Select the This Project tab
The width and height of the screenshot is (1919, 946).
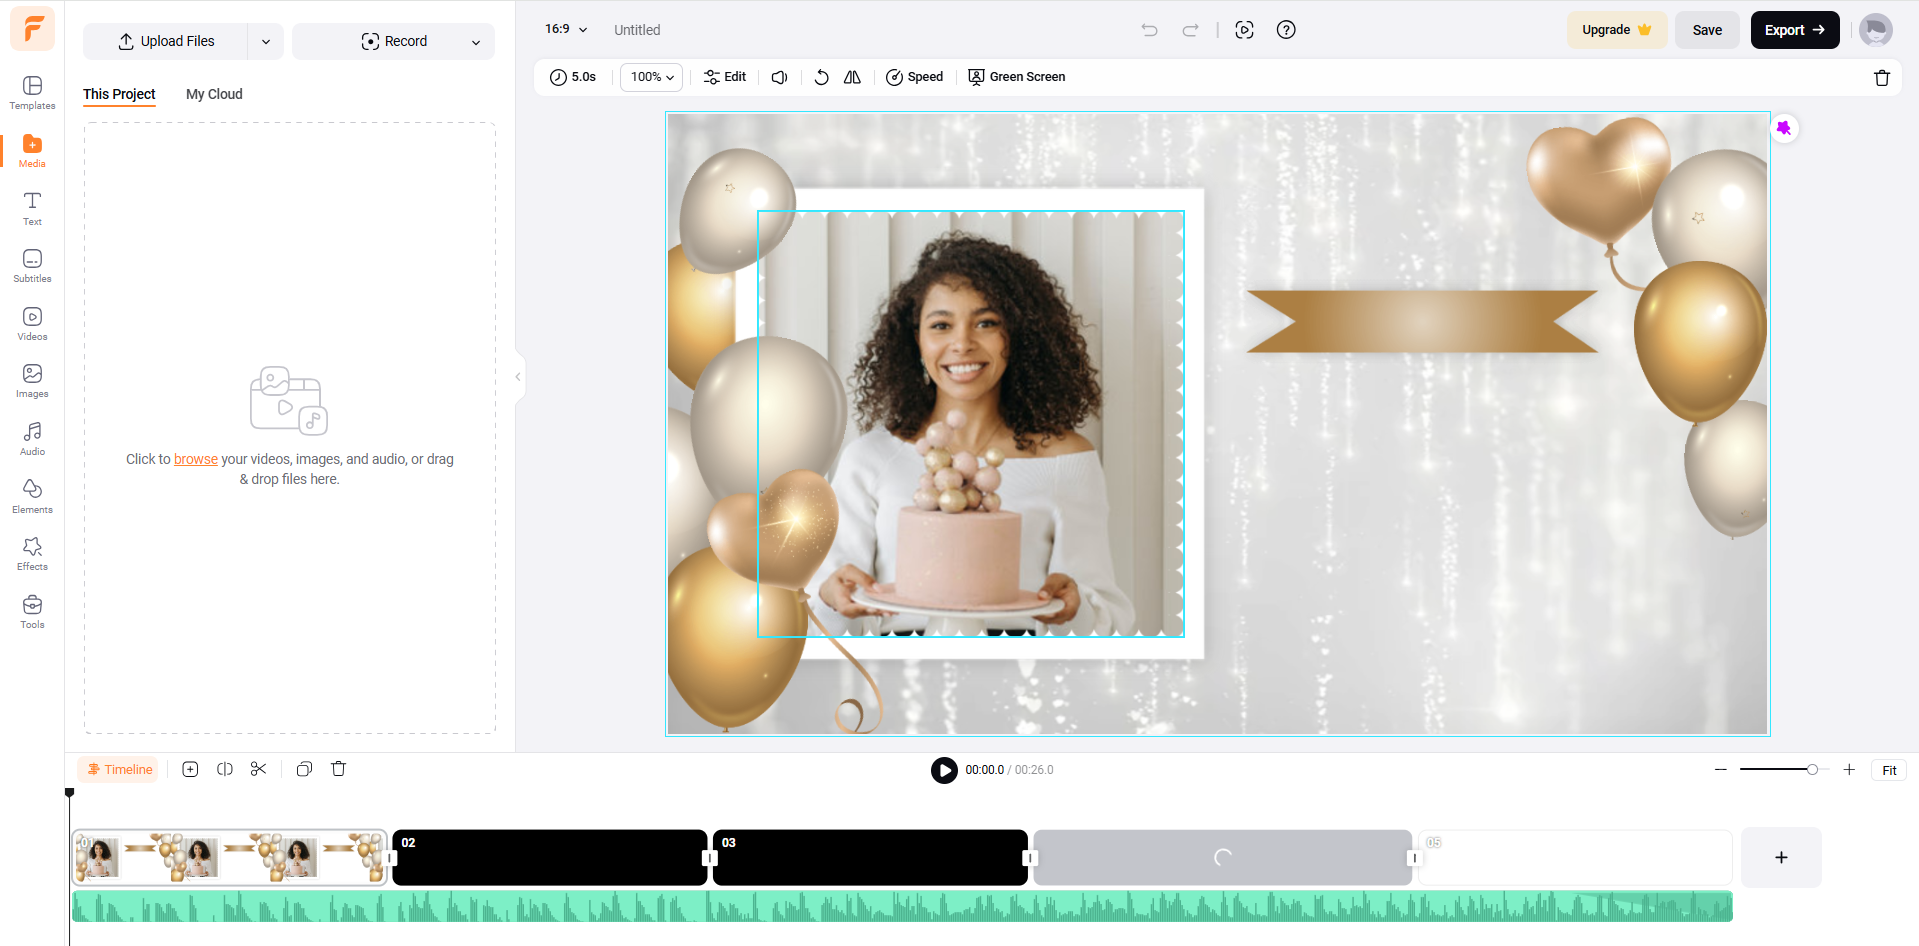coord(119,94)
